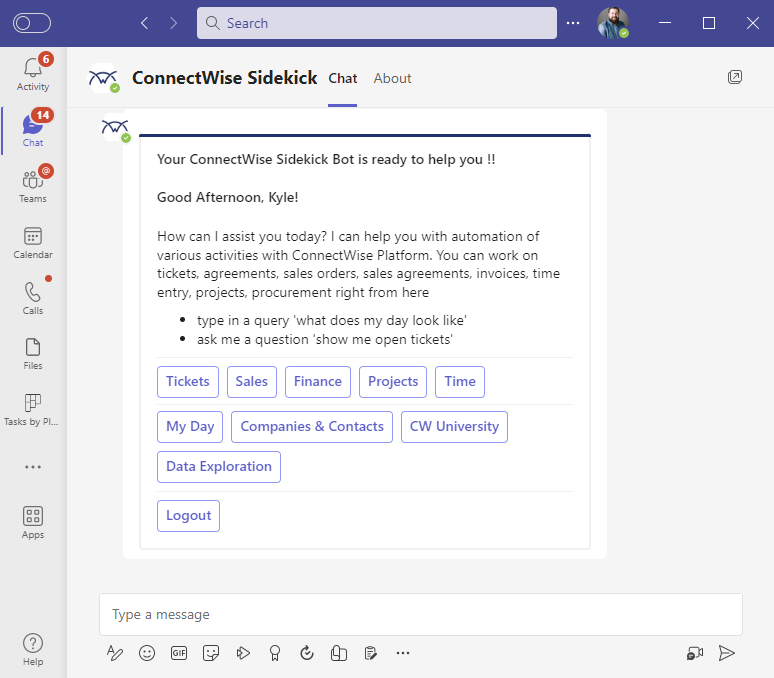Maximize the Teams window

point(709,23)
